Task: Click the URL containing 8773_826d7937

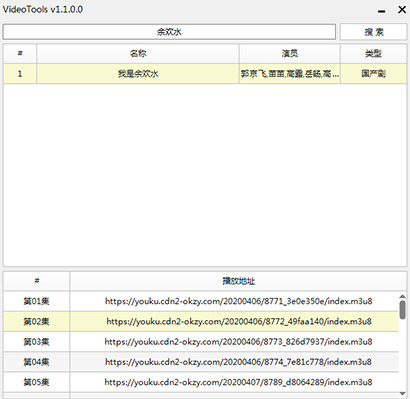Action: click(238, 342)
